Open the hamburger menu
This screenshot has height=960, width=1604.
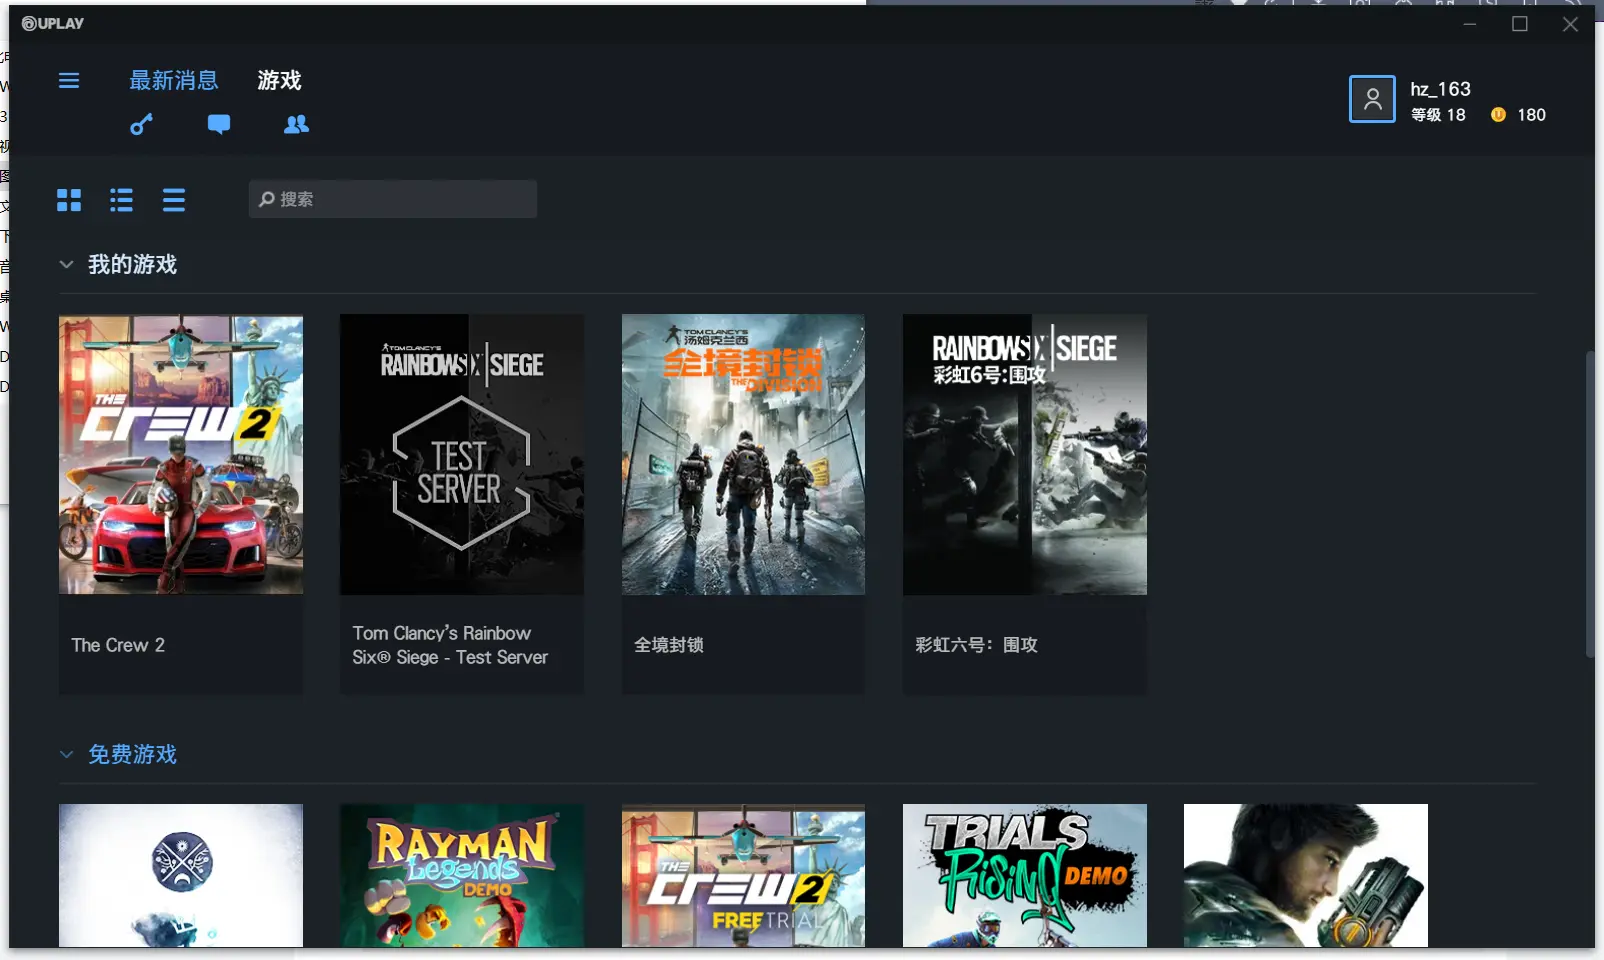point(69,80)
